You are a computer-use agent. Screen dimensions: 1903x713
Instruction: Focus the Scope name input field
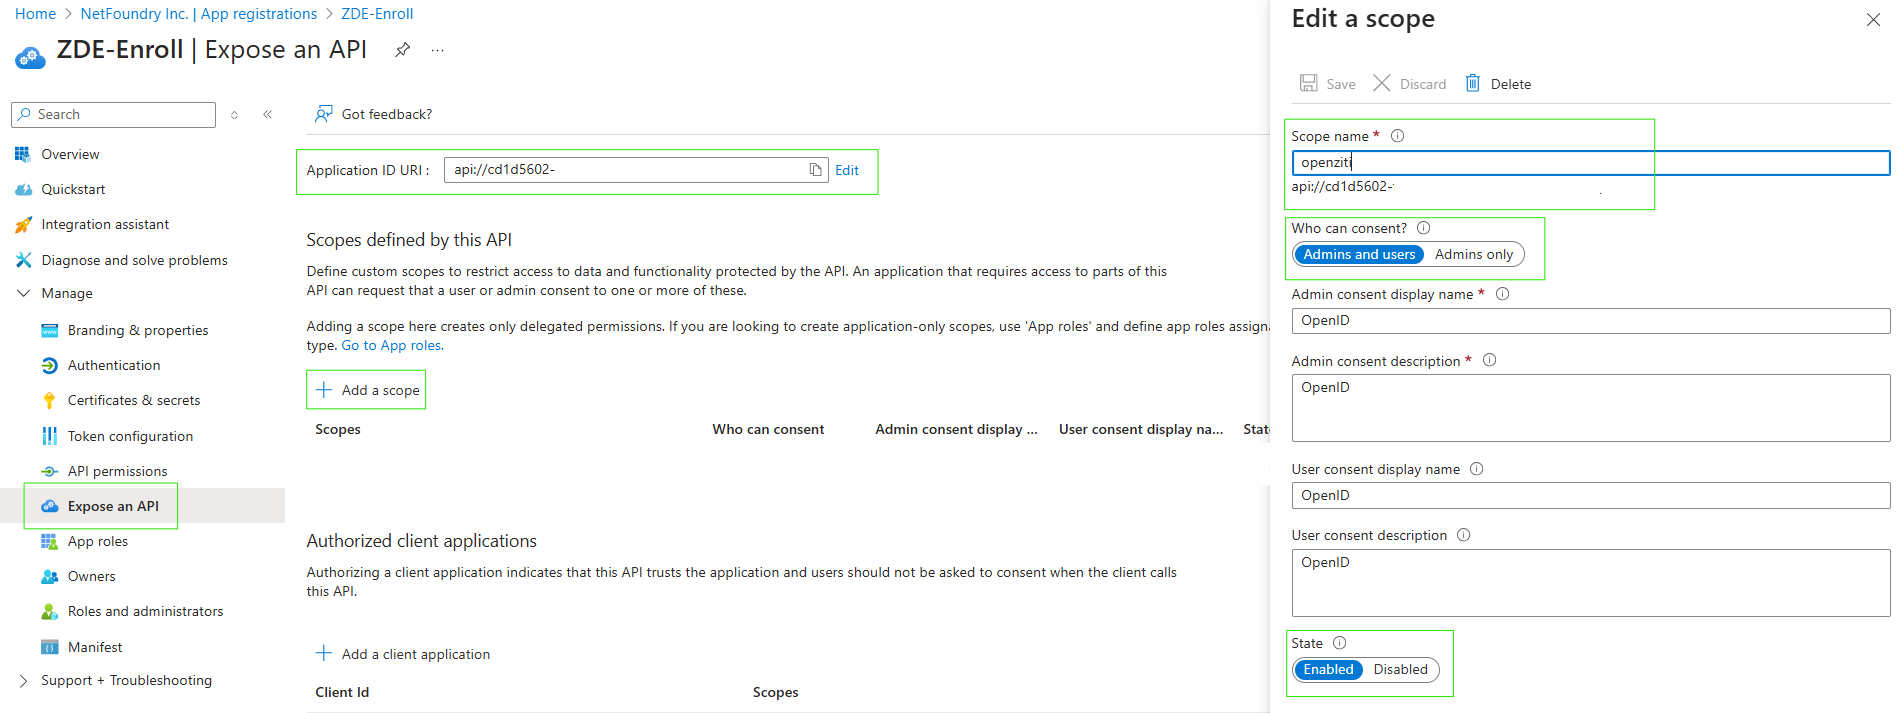point(1591,163)
